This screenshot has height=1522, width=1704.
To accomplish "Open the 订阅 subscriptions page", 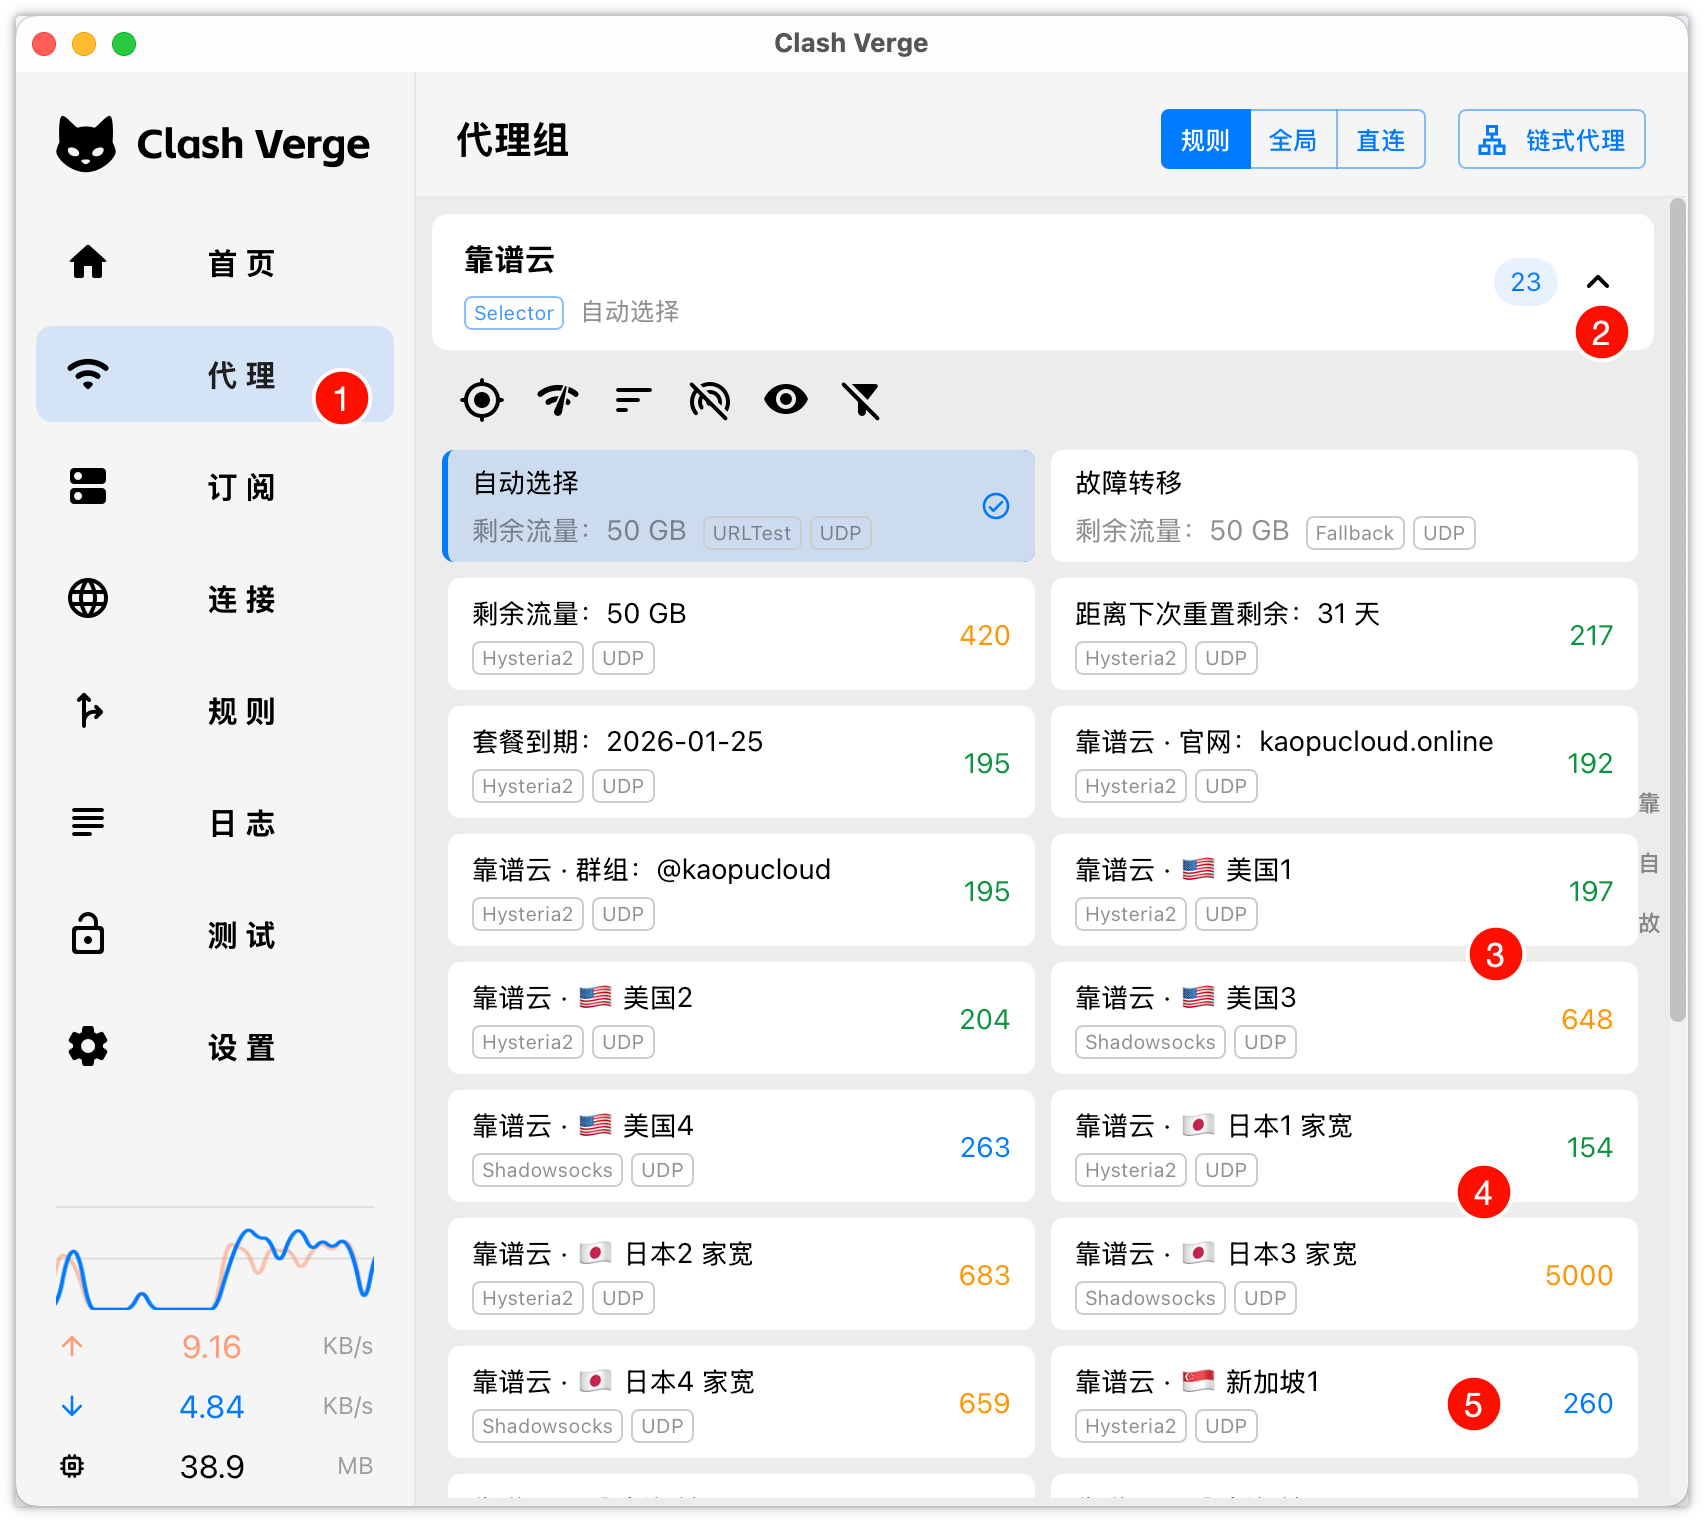I will (x=215, y=487).
